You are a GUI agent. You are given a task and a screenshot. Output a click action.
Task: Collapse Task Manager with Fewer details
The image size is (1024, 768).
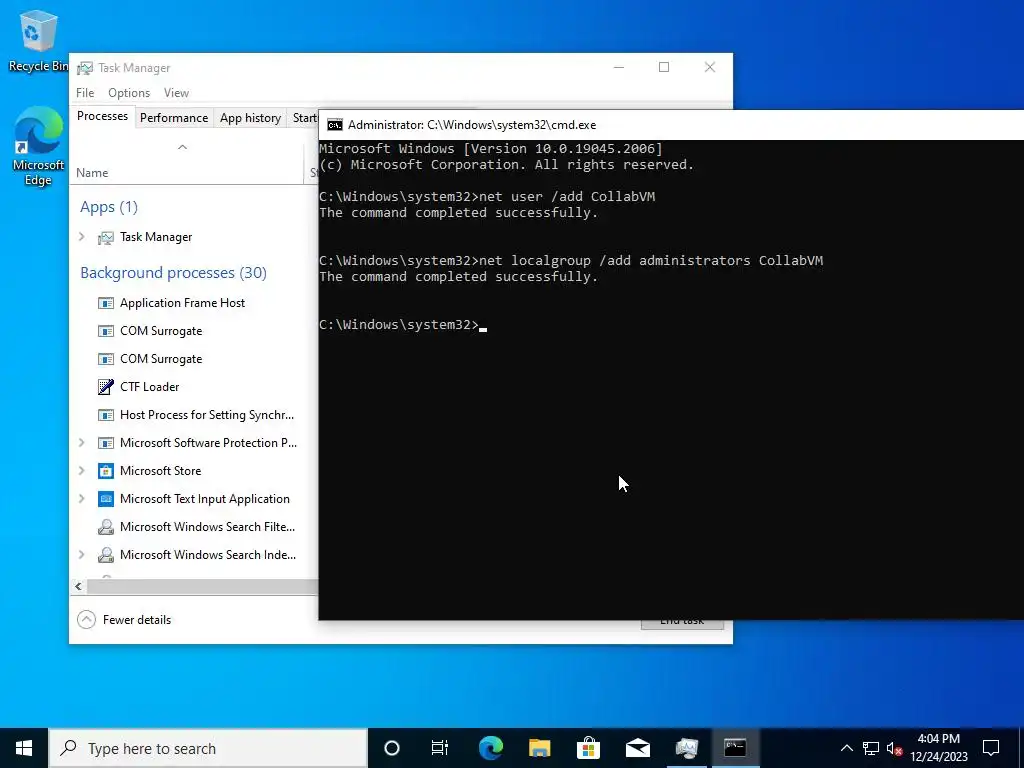[x=124, y=620]
